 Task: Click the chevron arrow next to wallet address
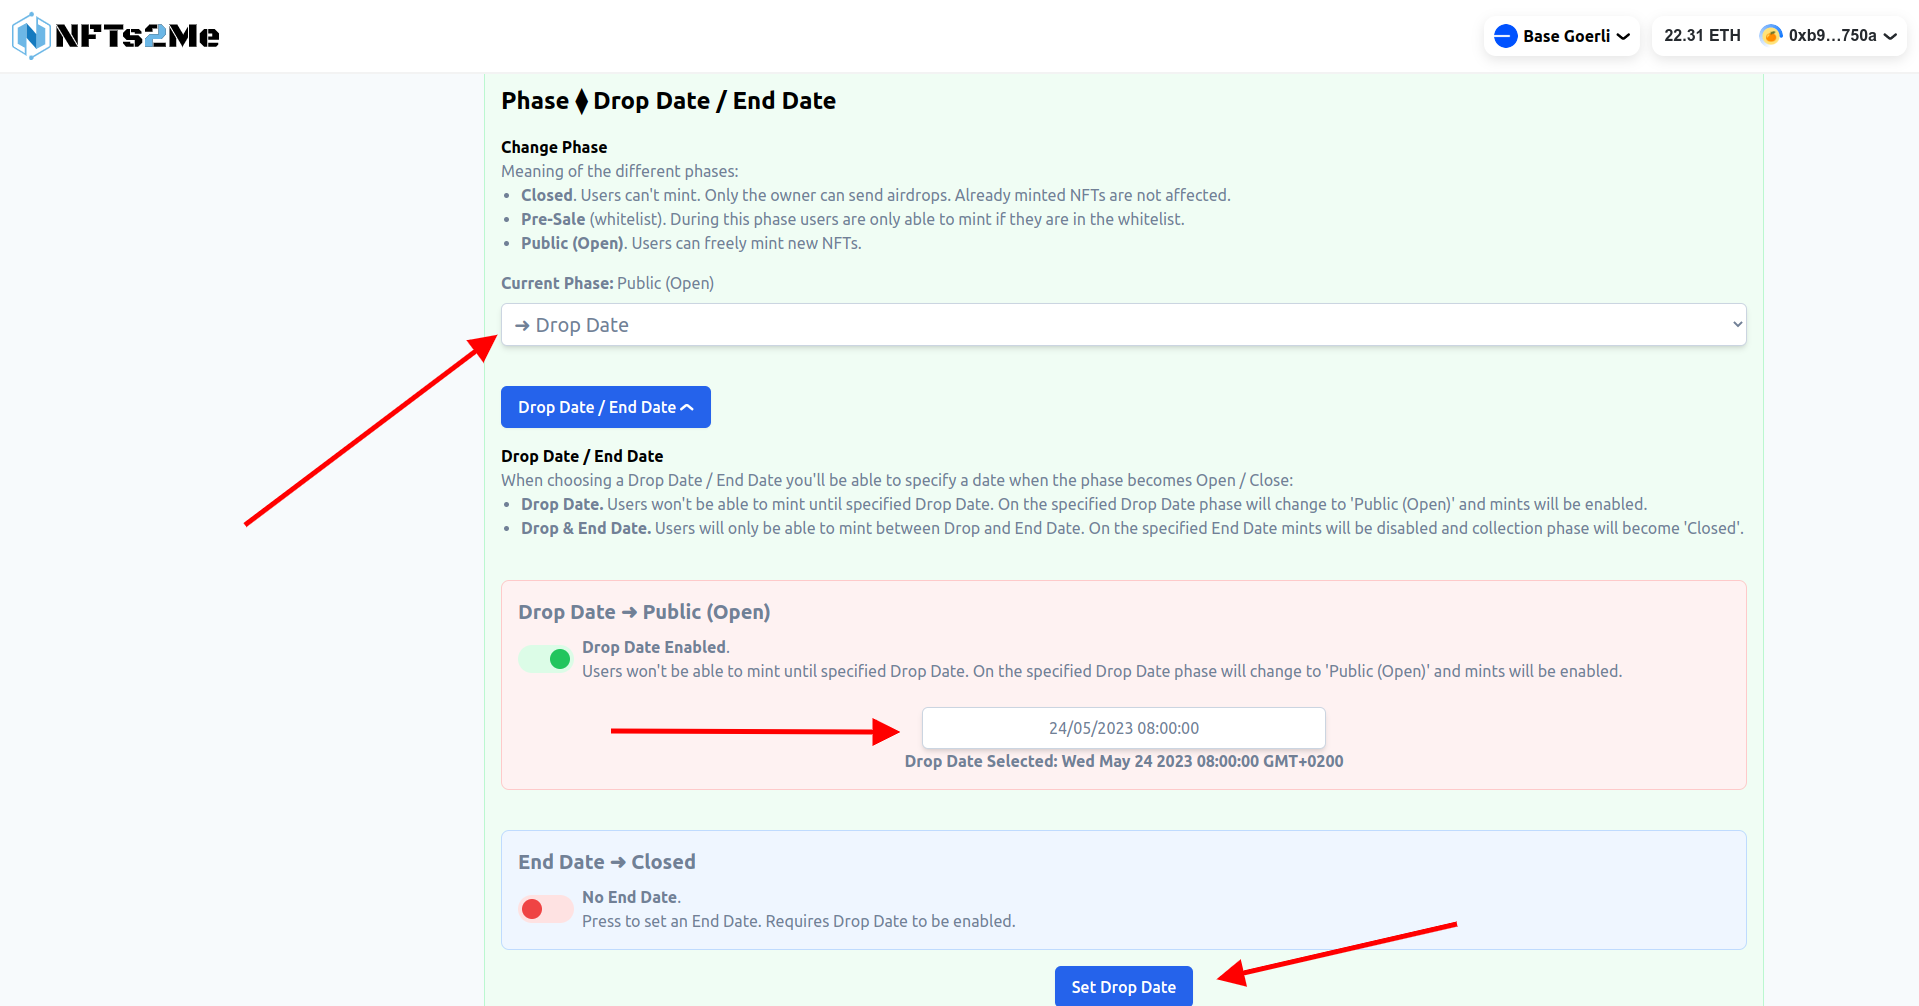1890,36
